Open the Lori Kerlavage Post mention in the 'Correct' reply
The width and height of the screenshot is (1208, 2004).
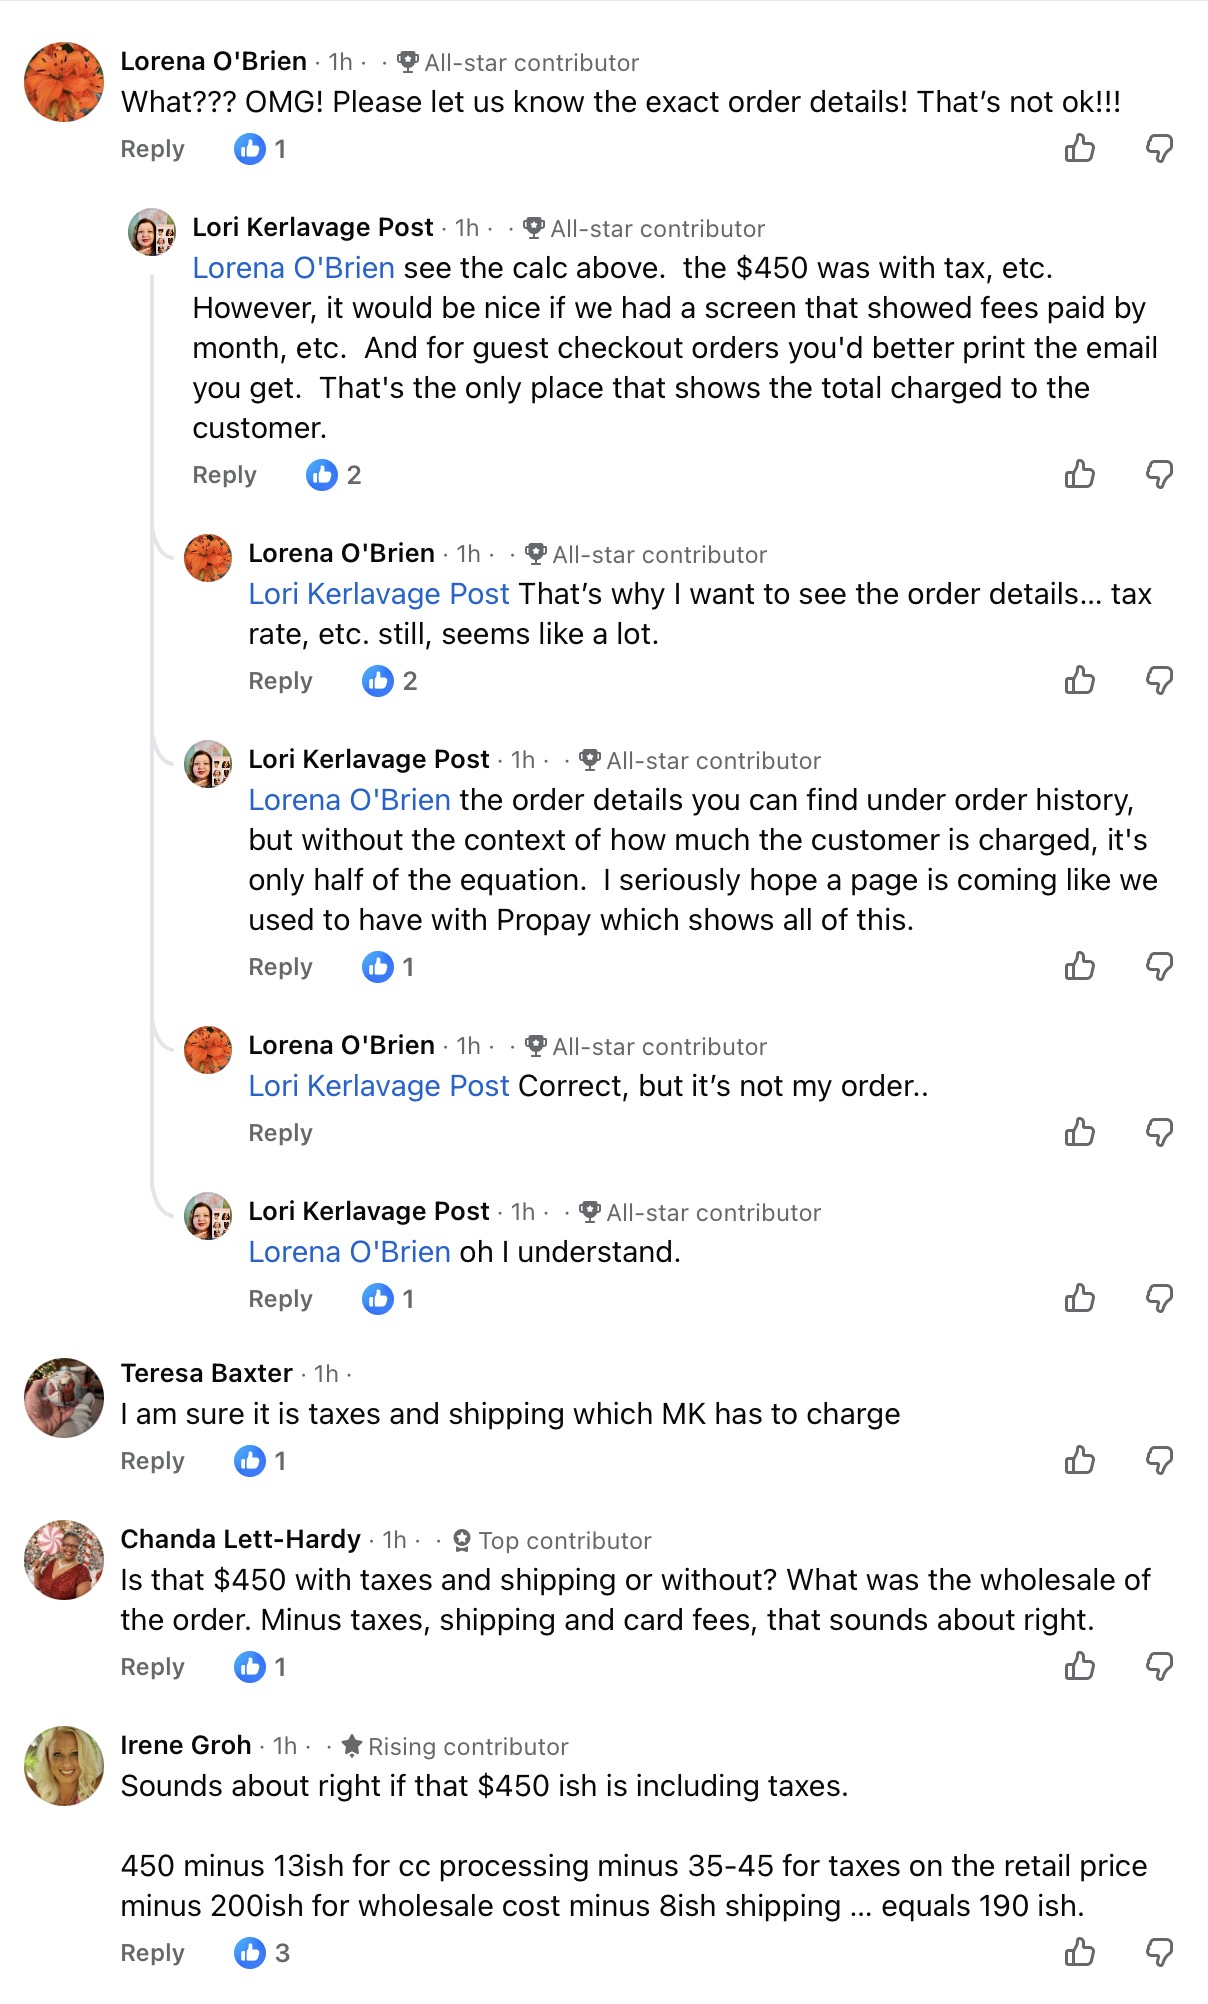click(x=379, y=1086)
